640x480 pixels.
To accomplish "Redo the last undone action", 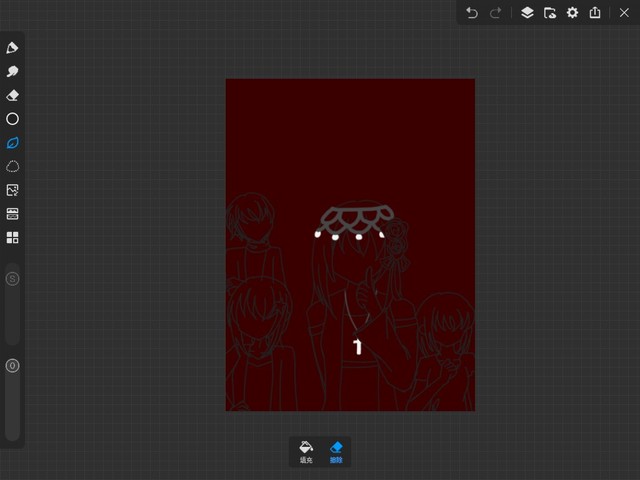I will click(495, 13).
